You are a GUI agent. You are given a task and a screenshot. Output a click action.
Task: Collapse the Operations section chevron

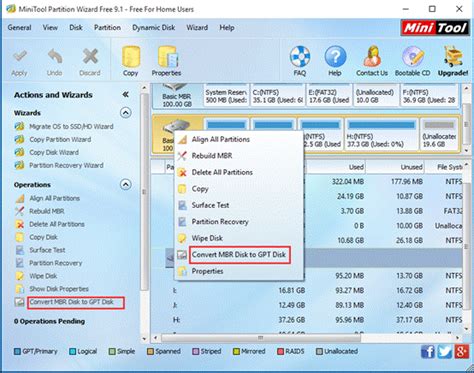coord(125,184)
